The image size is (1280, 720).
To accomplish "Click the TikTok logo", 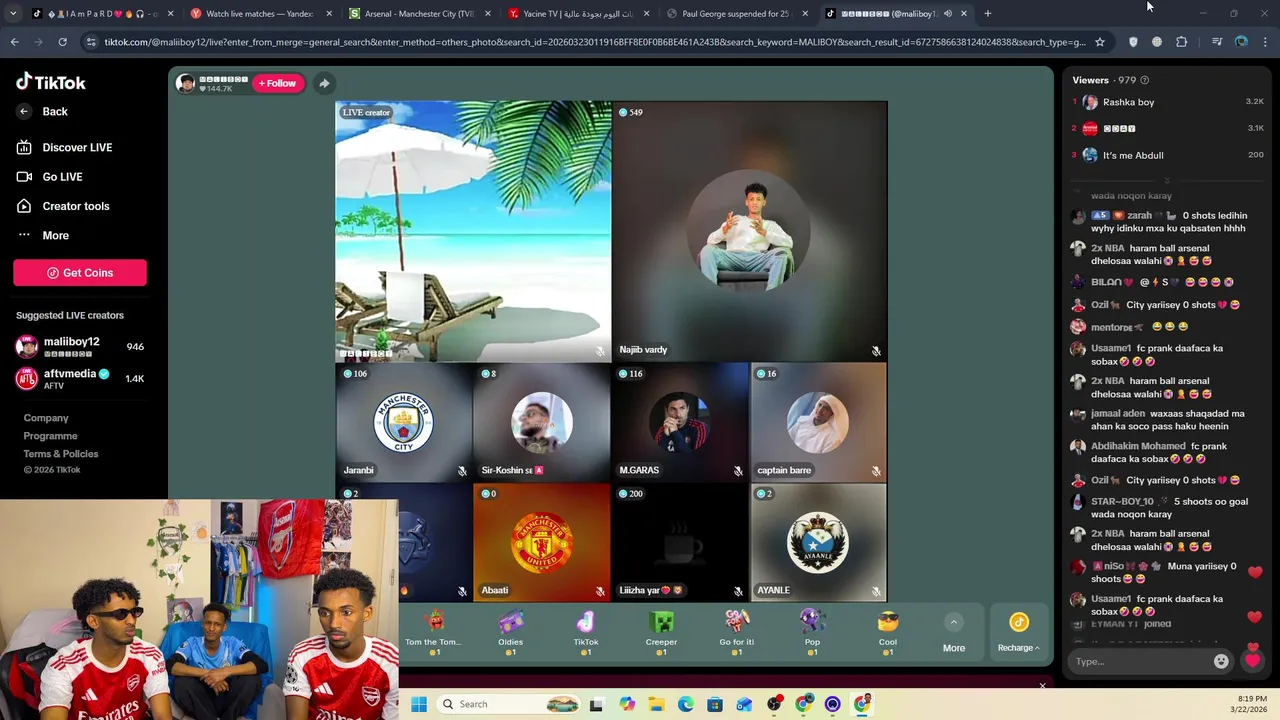I will click(x=51, y=82).
